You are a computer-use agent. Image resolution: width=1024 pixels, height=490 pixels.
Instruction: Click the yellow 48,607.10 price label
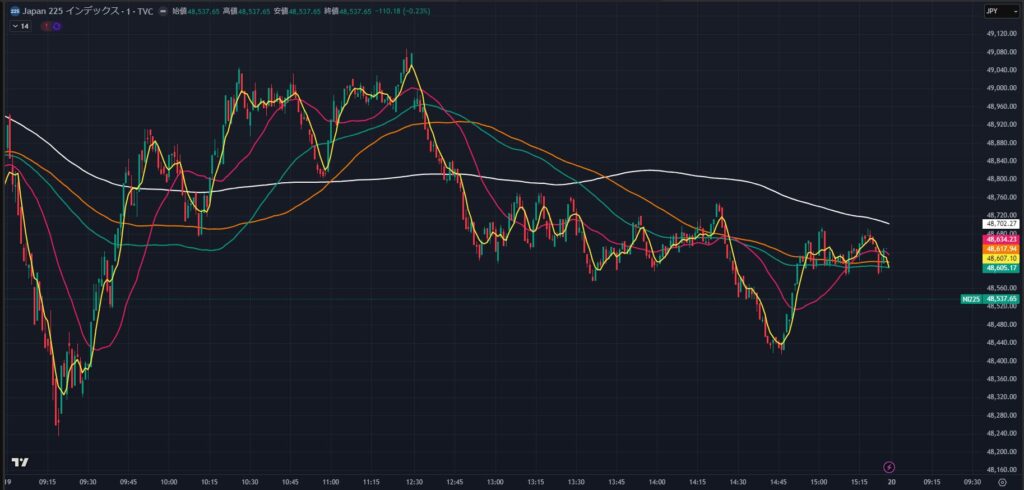click(1000, 258)
